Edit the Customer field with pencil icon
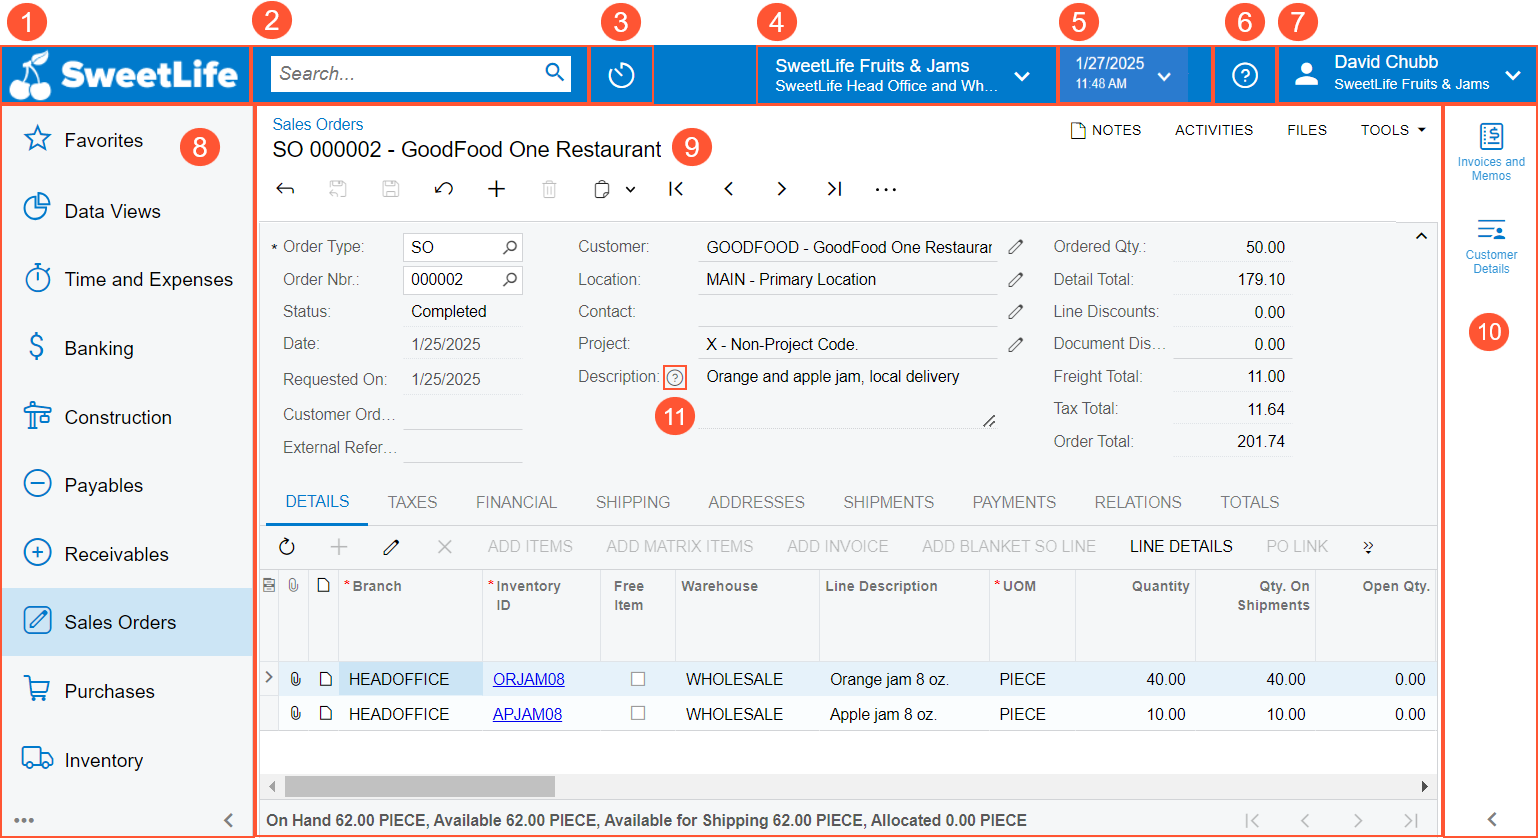The image size is (1538, 838). (x=1016, y=247)
